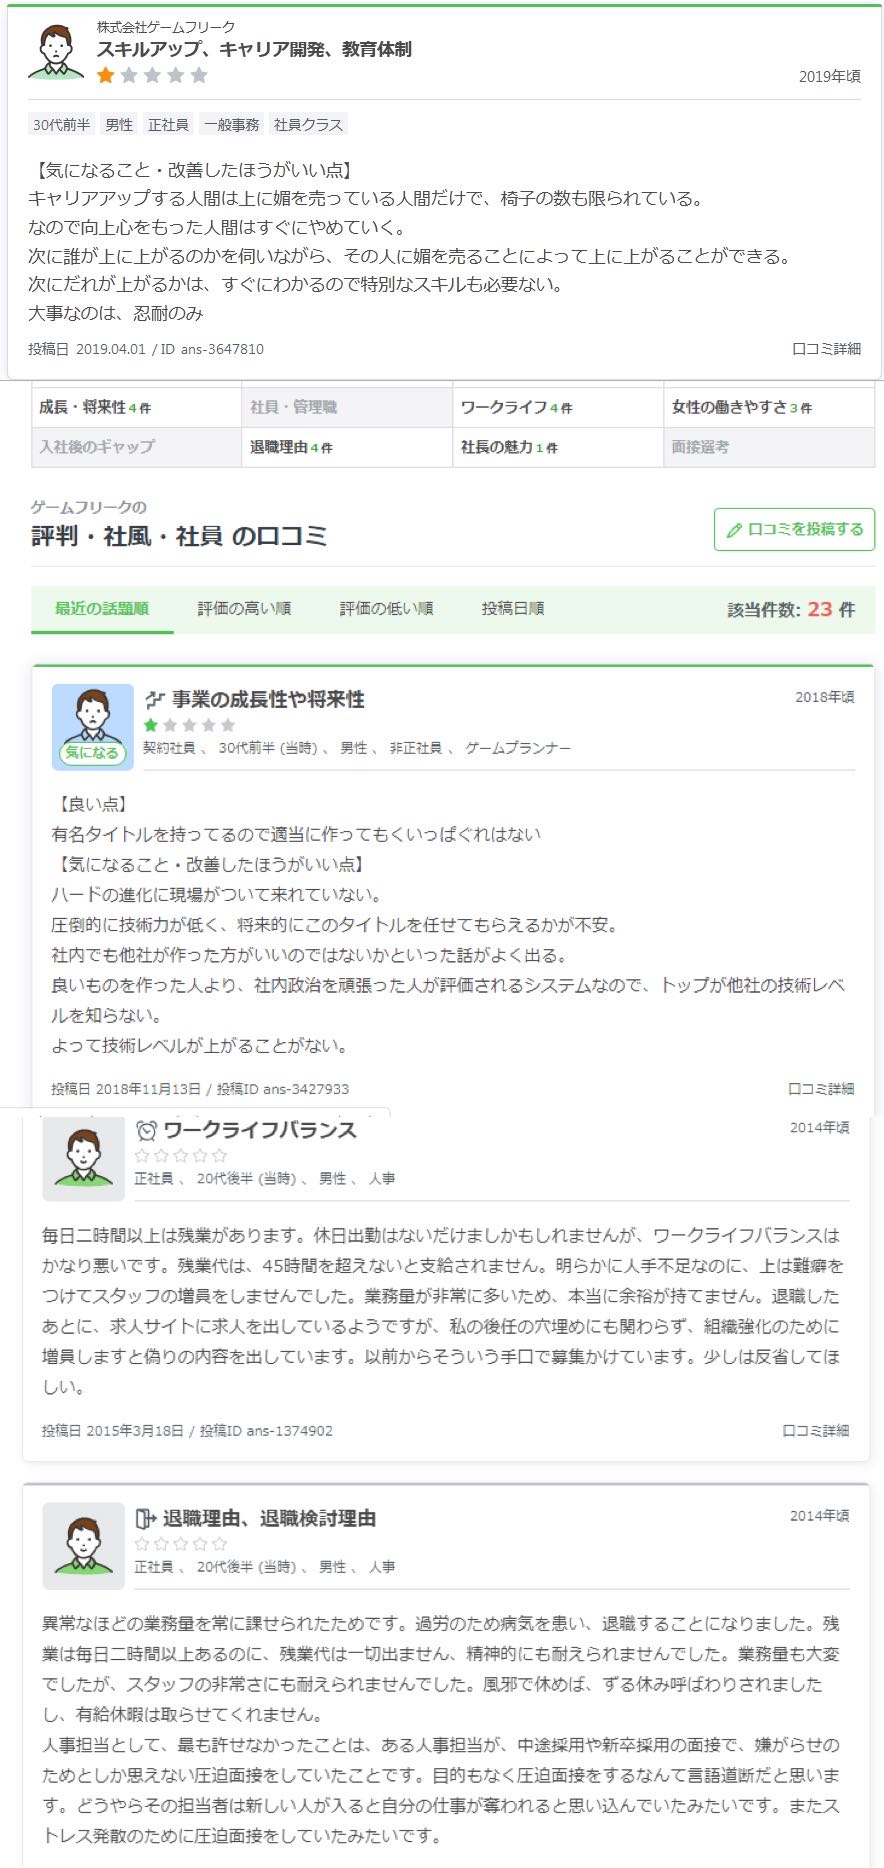Select the 評価の低い順 sorting tab
Image resolution: width=884 pixels, height=1868 pixels.
pyautogui.click(x=386, y=609)
